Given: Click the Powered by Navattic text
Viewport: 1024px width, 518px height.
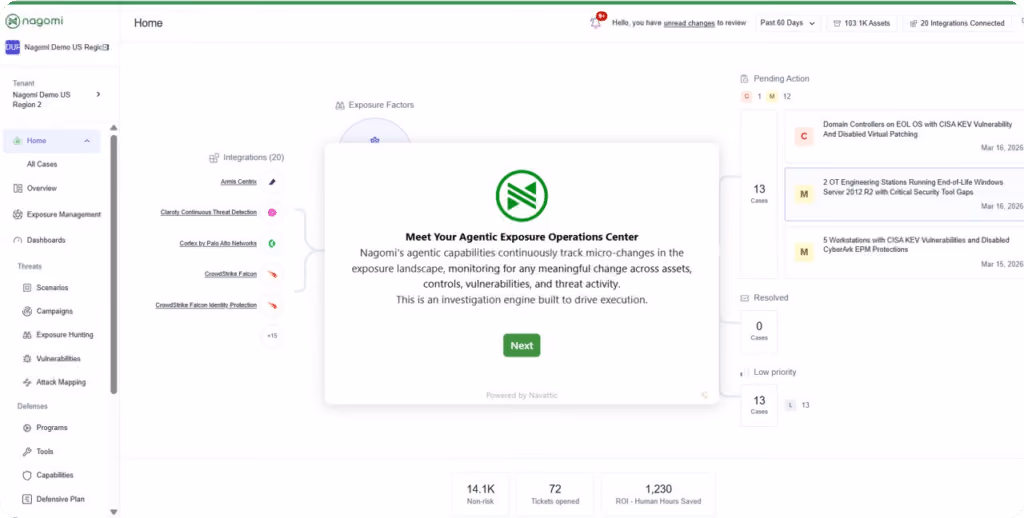Looking at the screenshot, I should pyautogui.click(x=522, y=395).
